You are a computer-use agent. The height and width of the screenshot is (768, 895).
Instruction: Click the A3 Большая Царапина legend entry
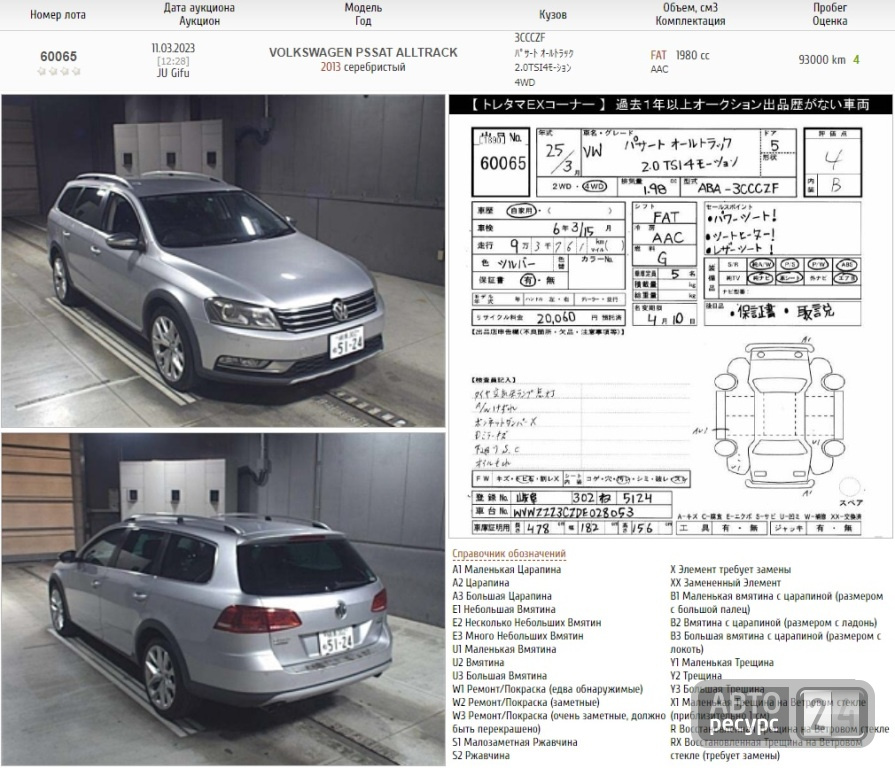[x=502, y=596]
